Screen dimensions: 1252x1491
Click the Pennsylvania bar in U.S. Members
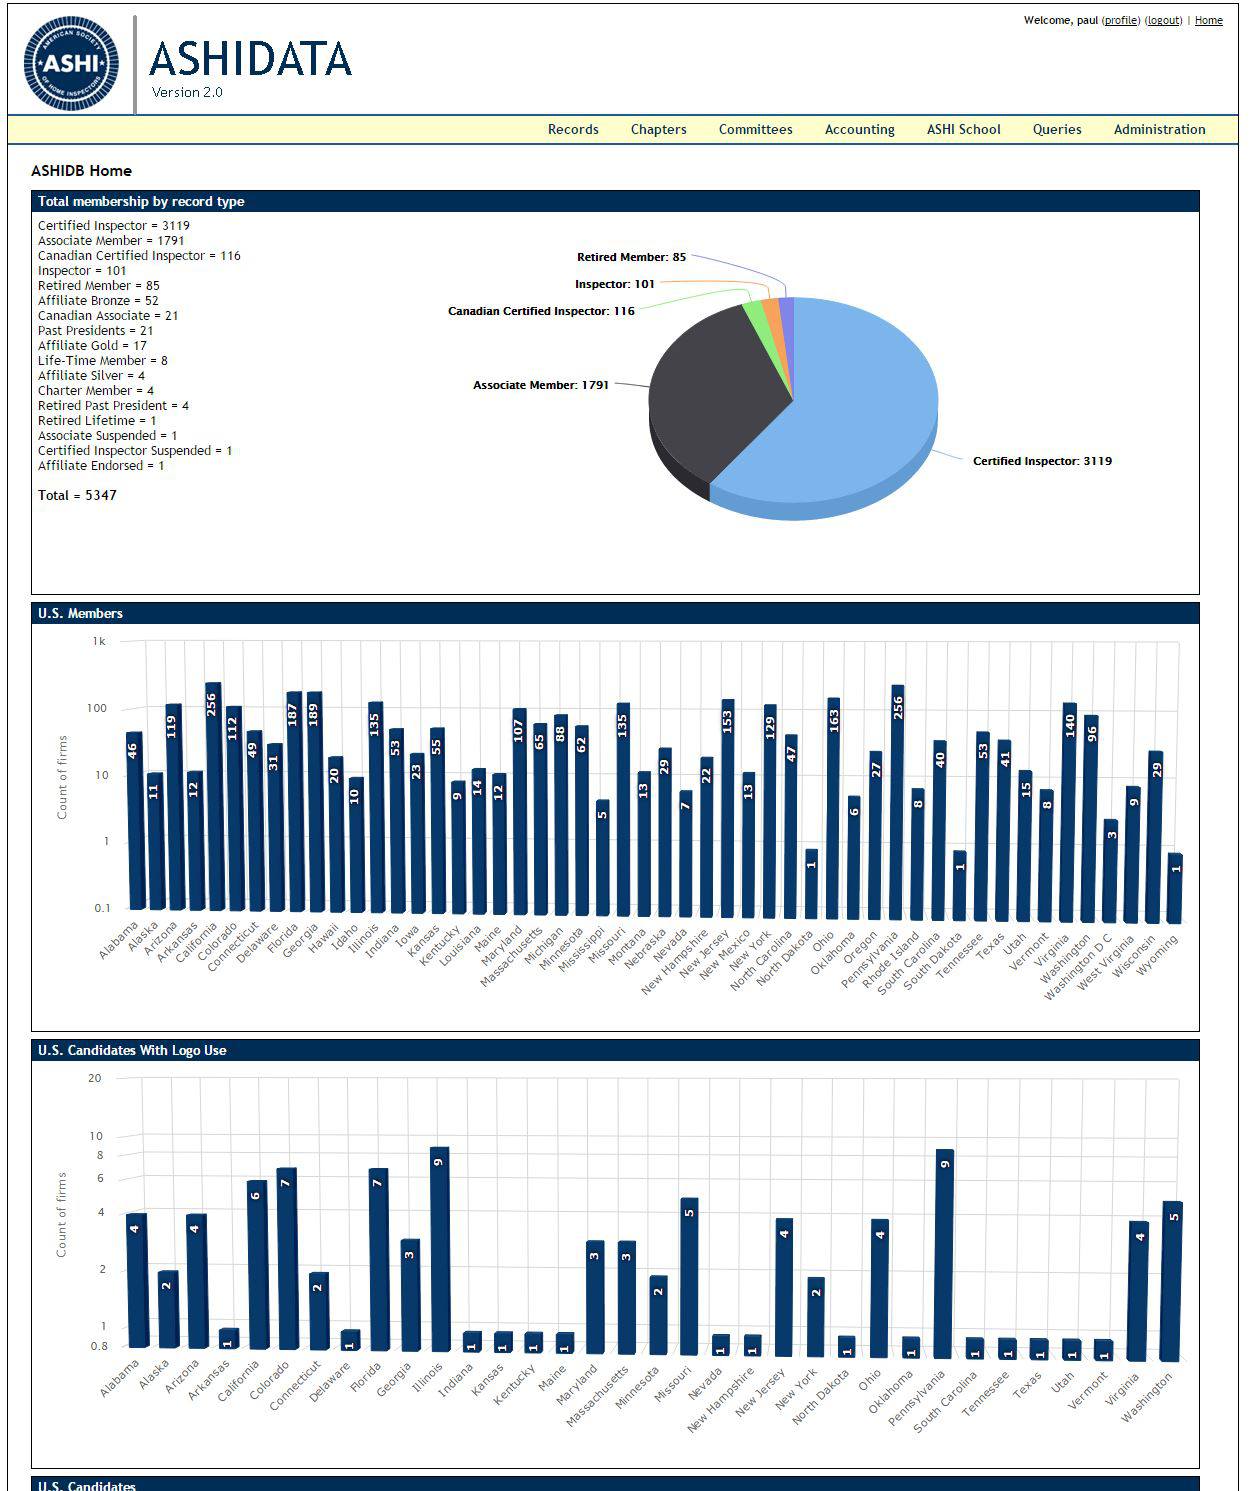(x=897, y=802)
